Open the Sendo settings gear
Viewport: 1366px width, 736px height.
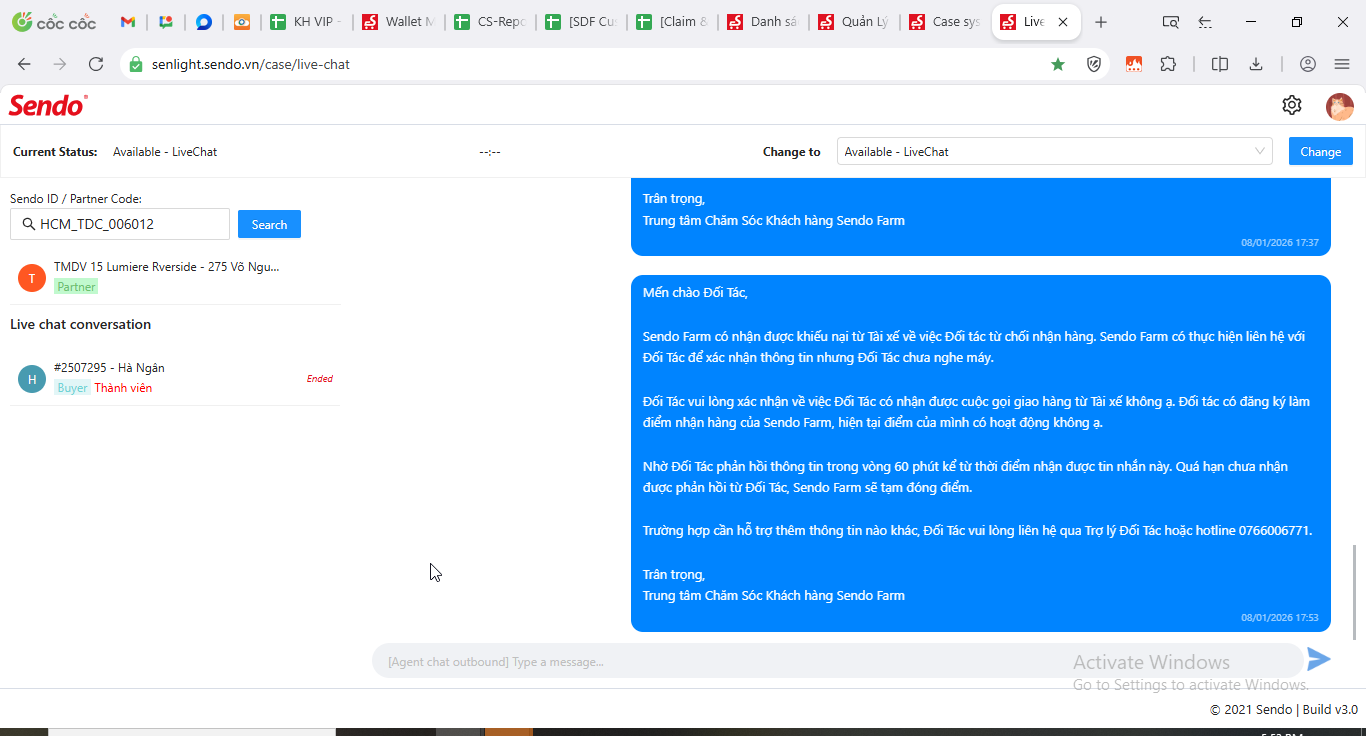coord(1292,105)
